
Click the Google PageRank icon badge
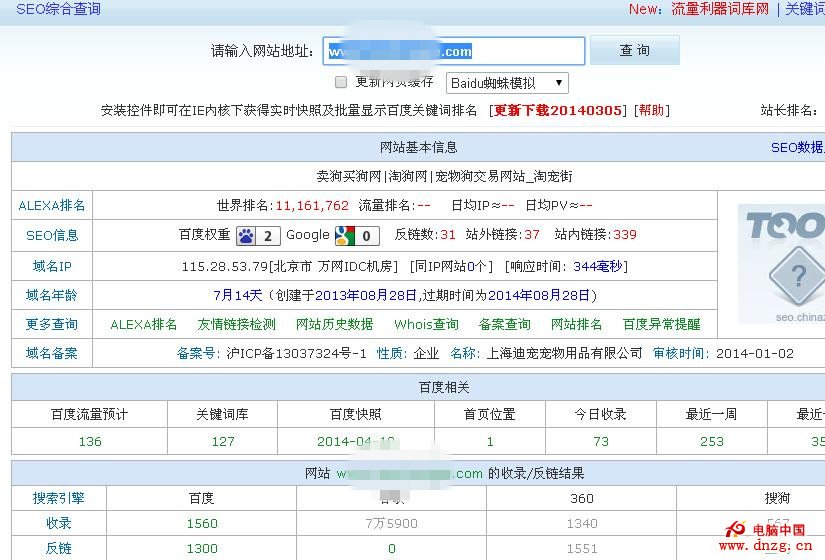point(357,235)
